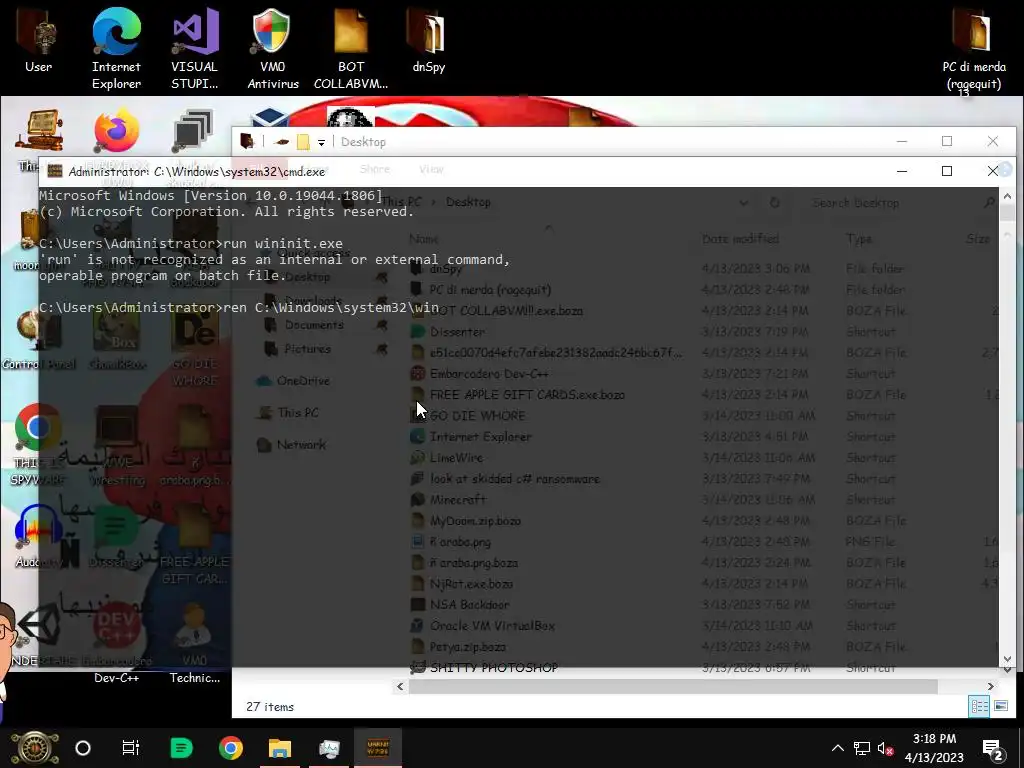Click the Start button on taskbar
The image size is (1024, 768).
coord(35,748)
